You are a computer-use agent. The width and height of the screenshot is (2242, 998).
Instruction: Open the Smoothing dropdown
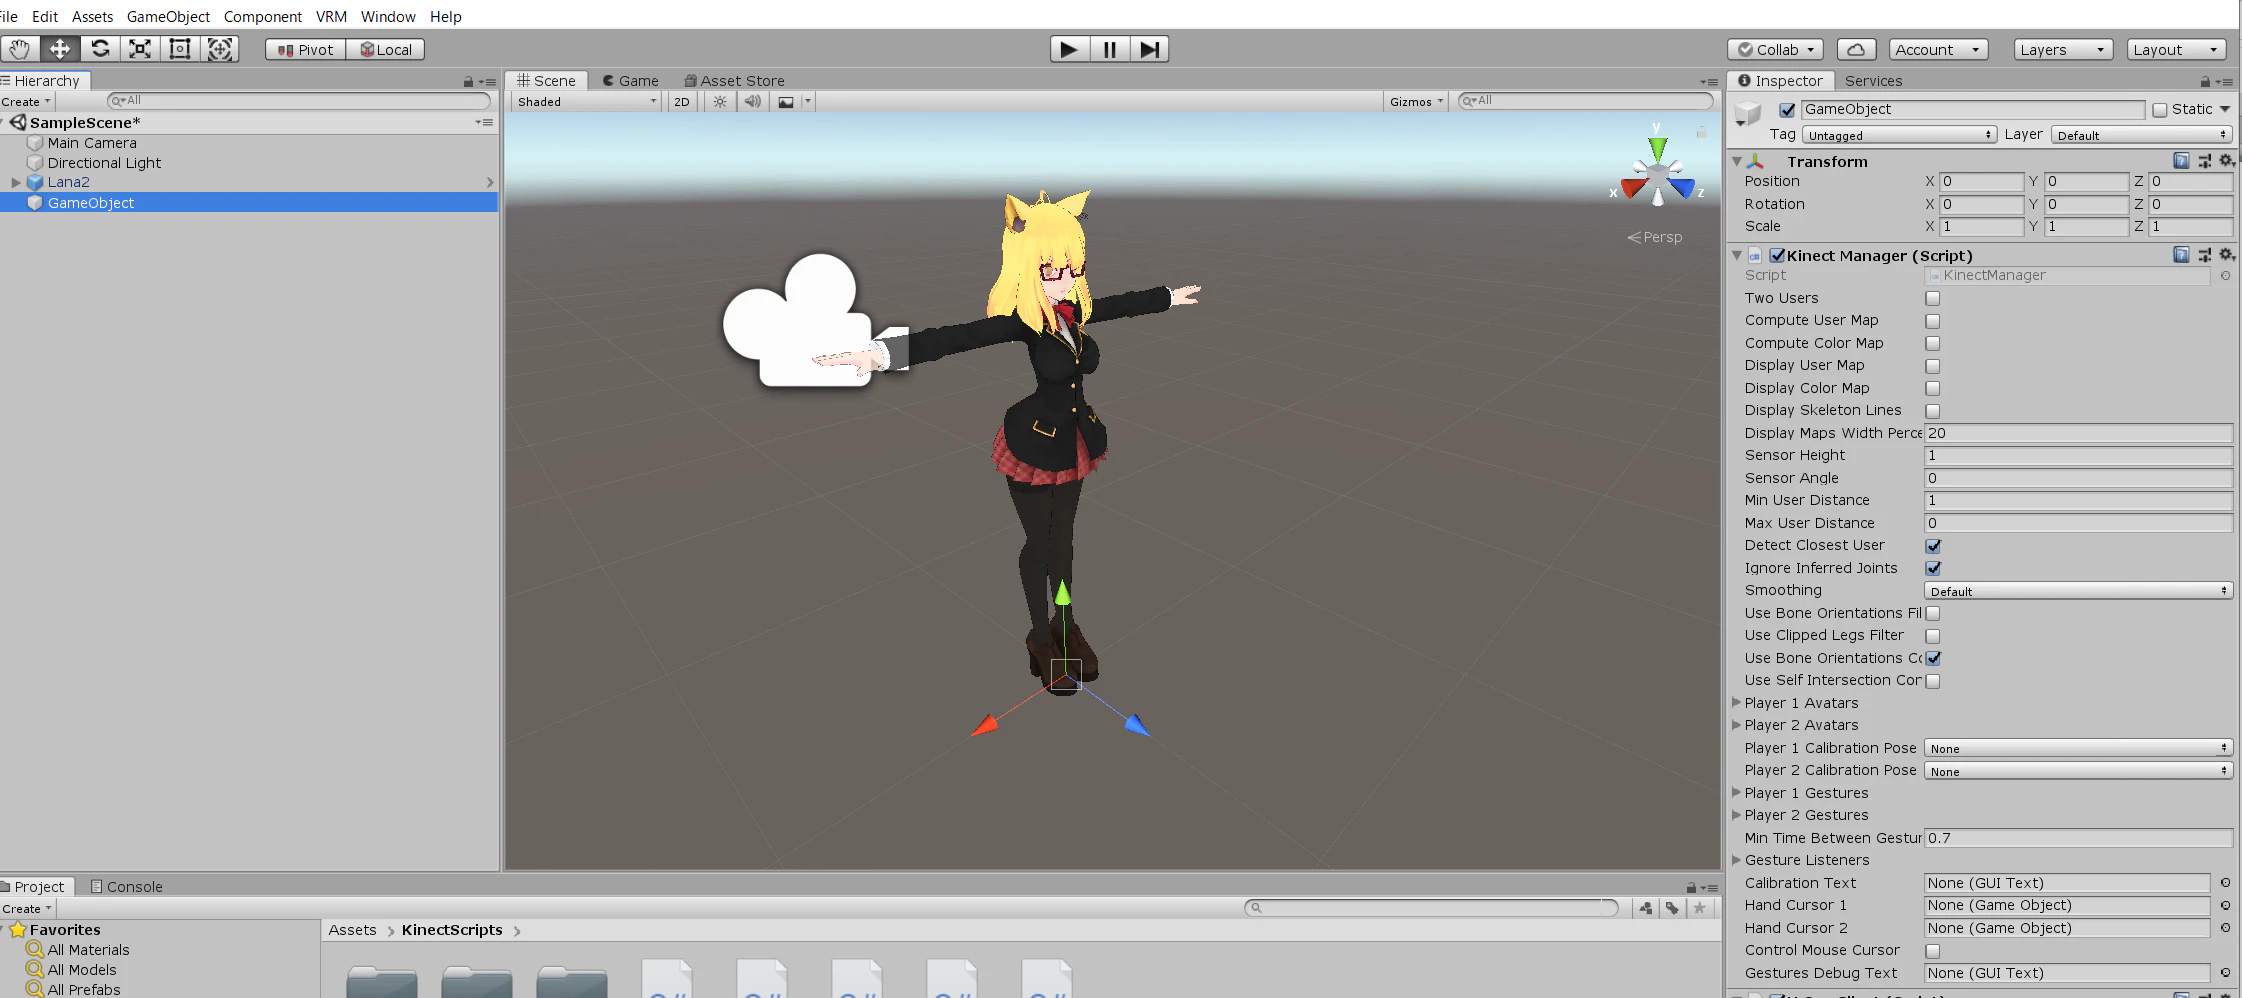click(x=2078, y=591)
